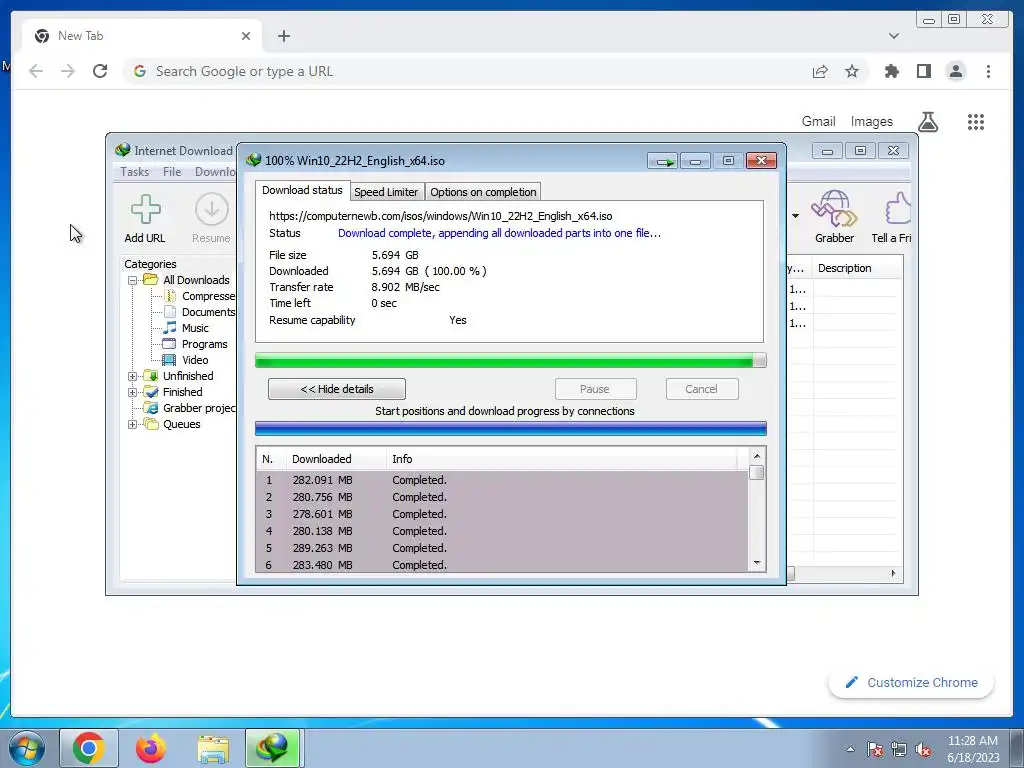The image size is (1024, 768).
Task: Launch Firefox from the taskbar
Action: [x=151, y=749]
